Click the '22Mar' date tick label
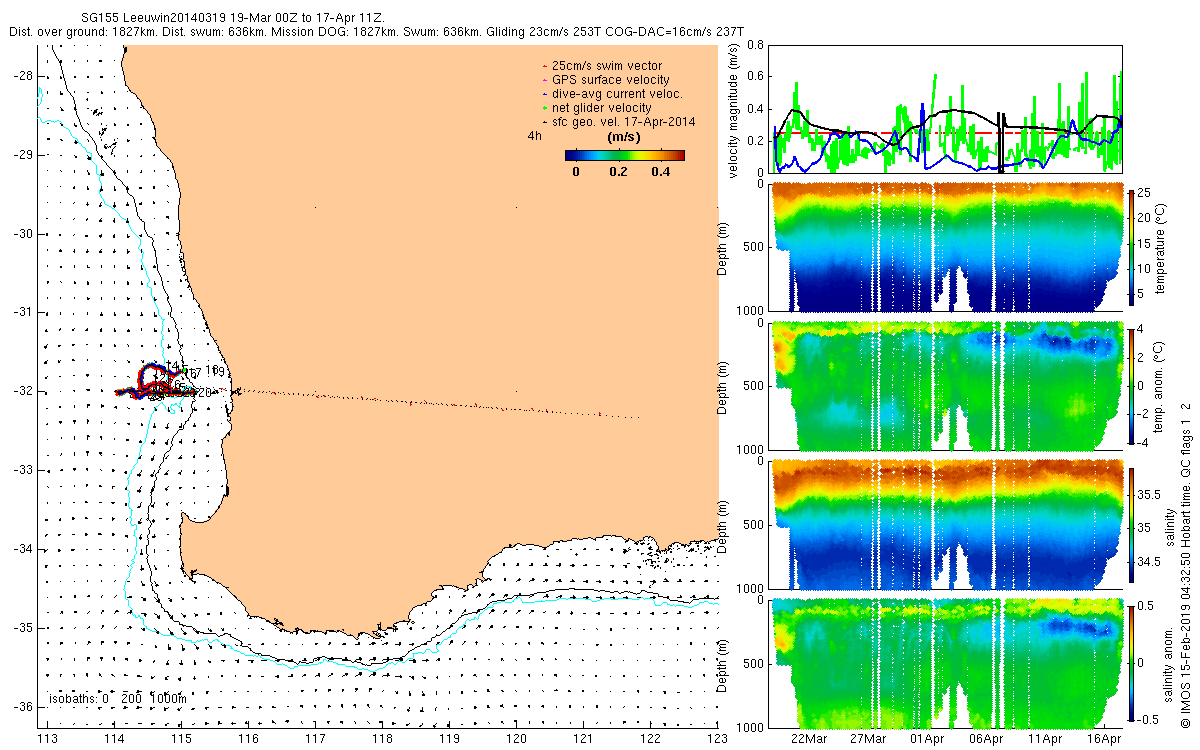The width and height of the screenshot is (1200, 750). click(809, 738)
